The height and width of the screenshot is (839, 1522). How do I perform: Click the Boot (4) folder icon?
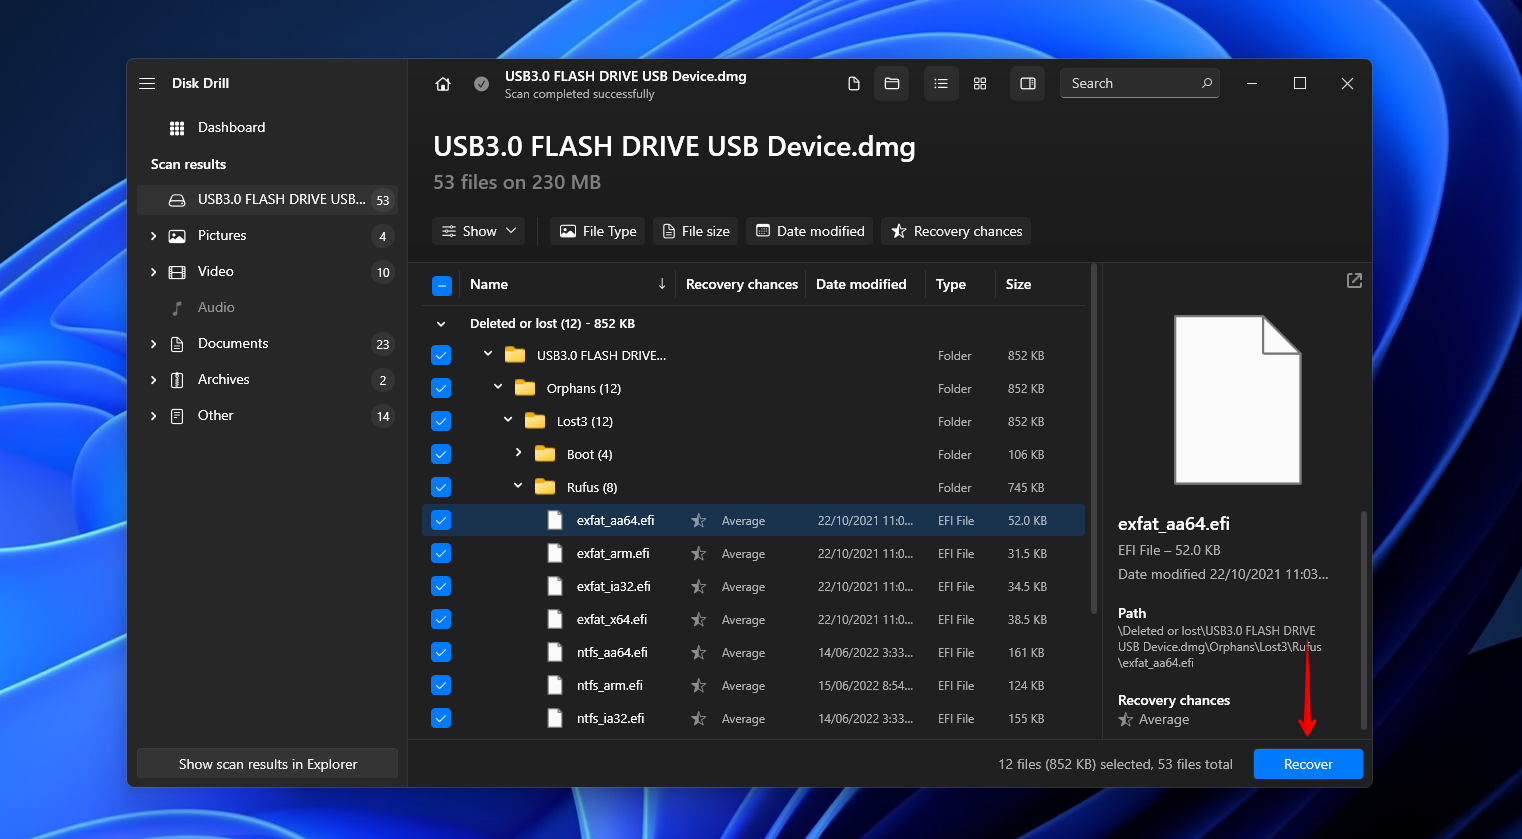(545, 454)
